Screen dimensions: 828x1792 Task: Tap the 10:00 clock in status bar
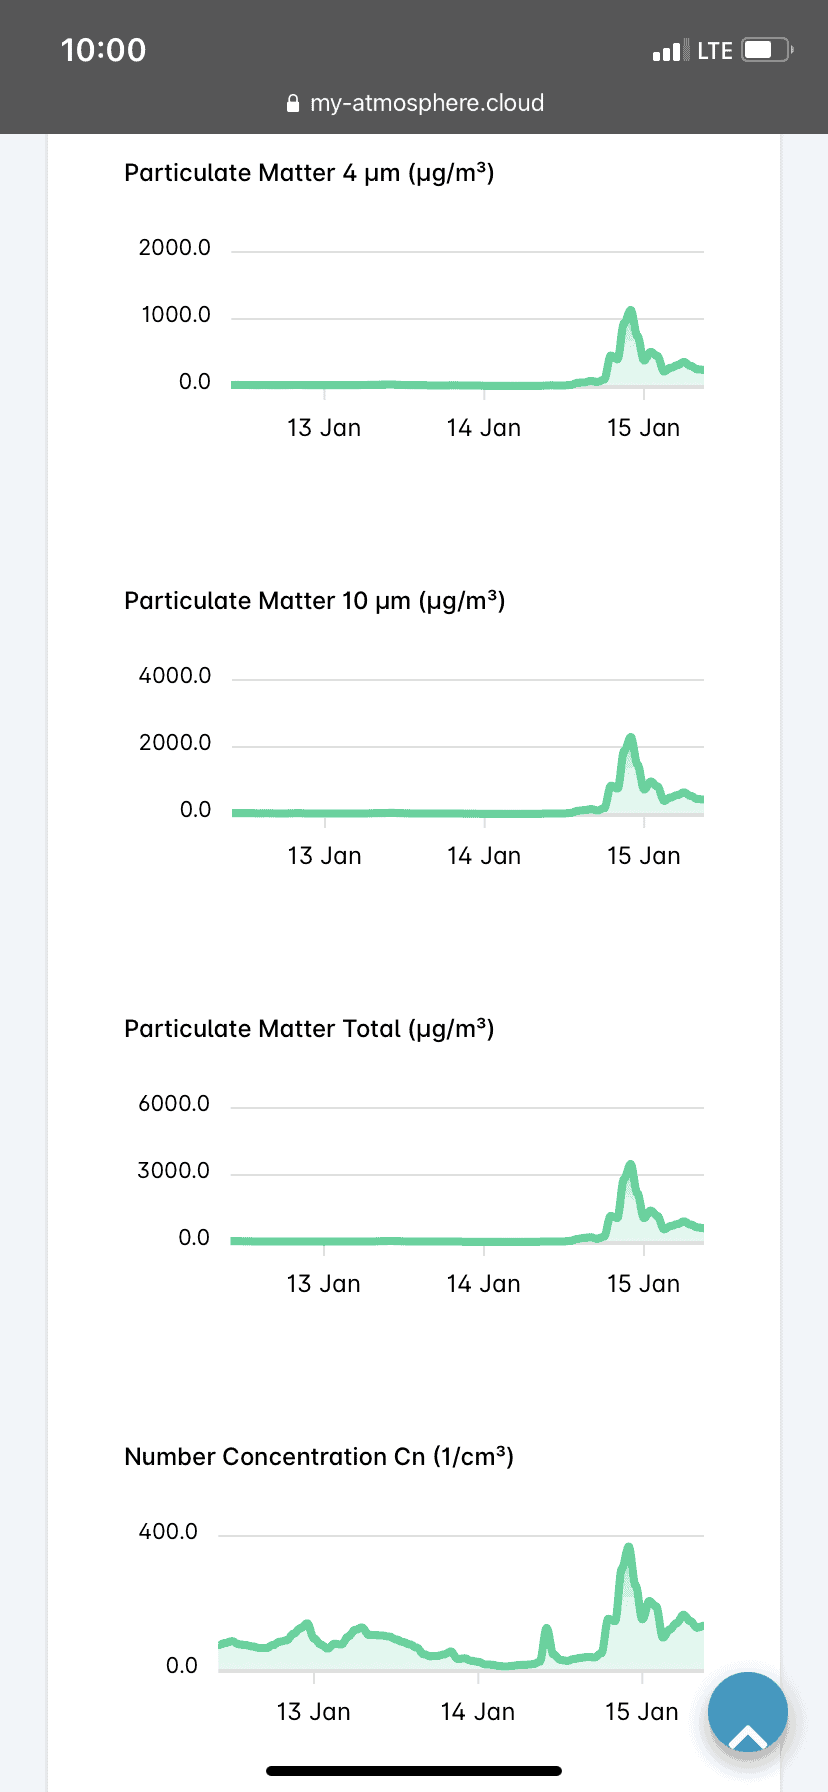(x=103, y=50)
